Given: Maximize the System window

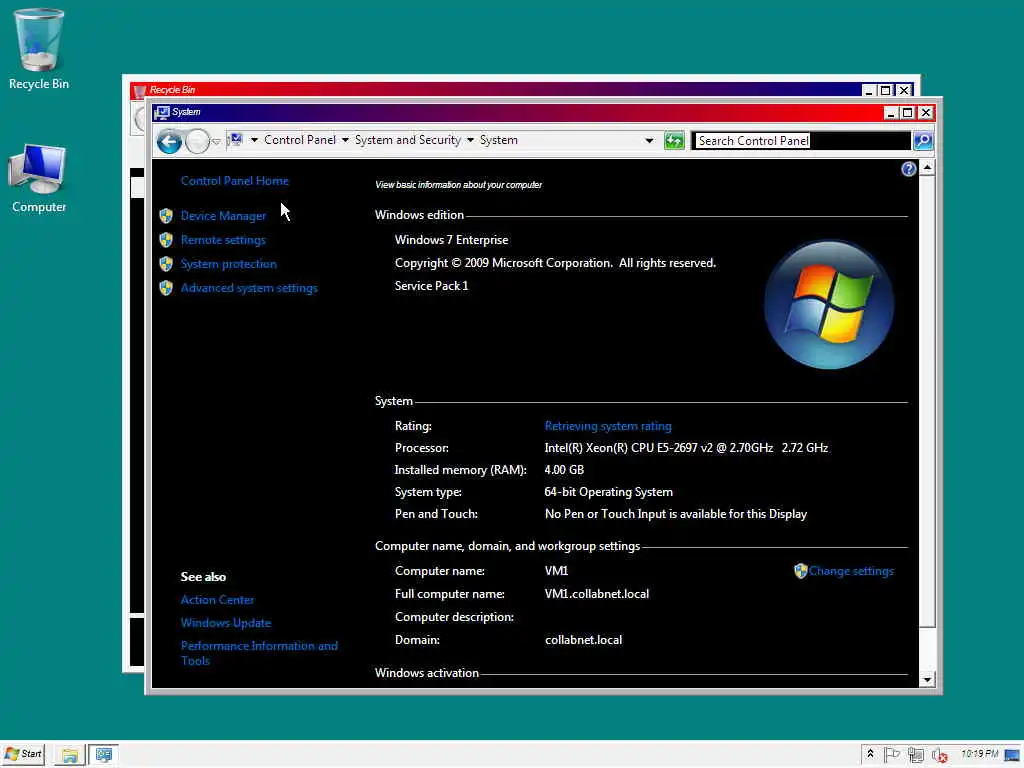Looking at the screenshot, I should 907,113.
